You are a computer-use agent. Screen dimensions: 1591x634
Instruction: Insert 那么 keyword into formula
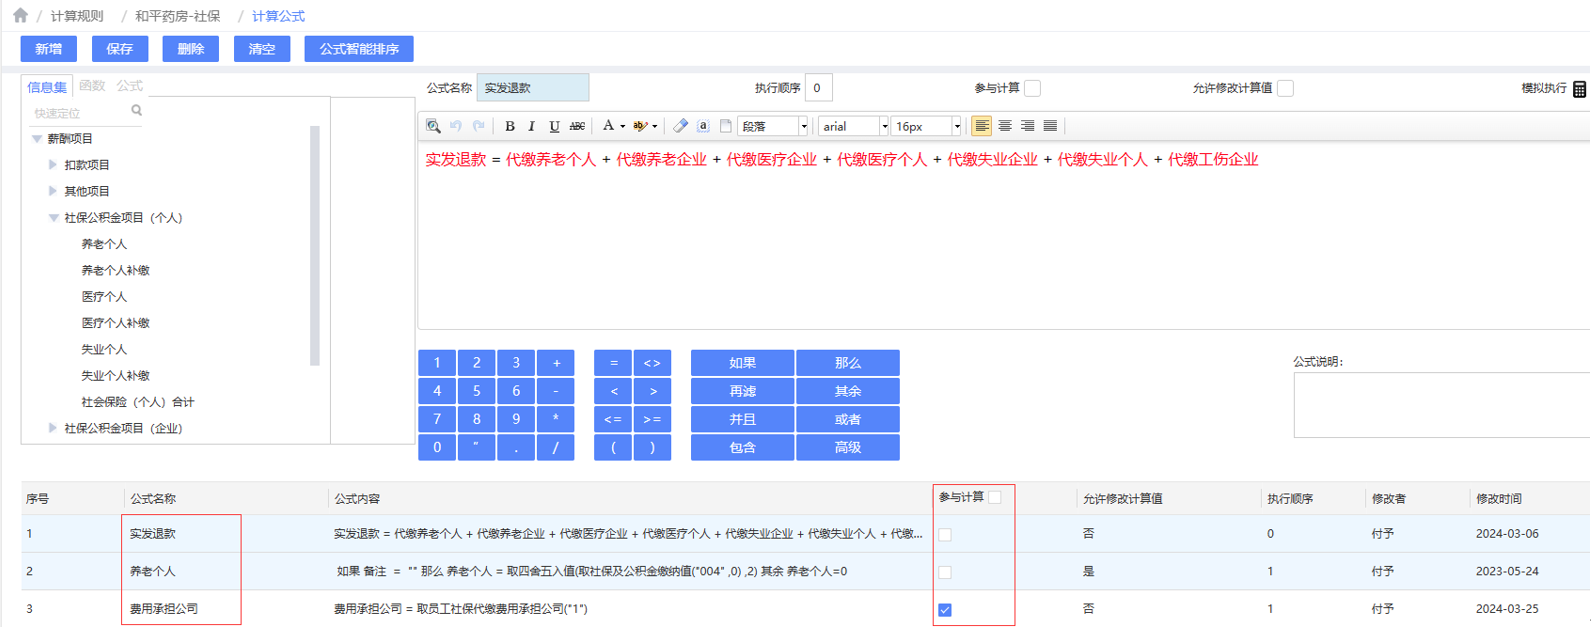tap(848, 363)
